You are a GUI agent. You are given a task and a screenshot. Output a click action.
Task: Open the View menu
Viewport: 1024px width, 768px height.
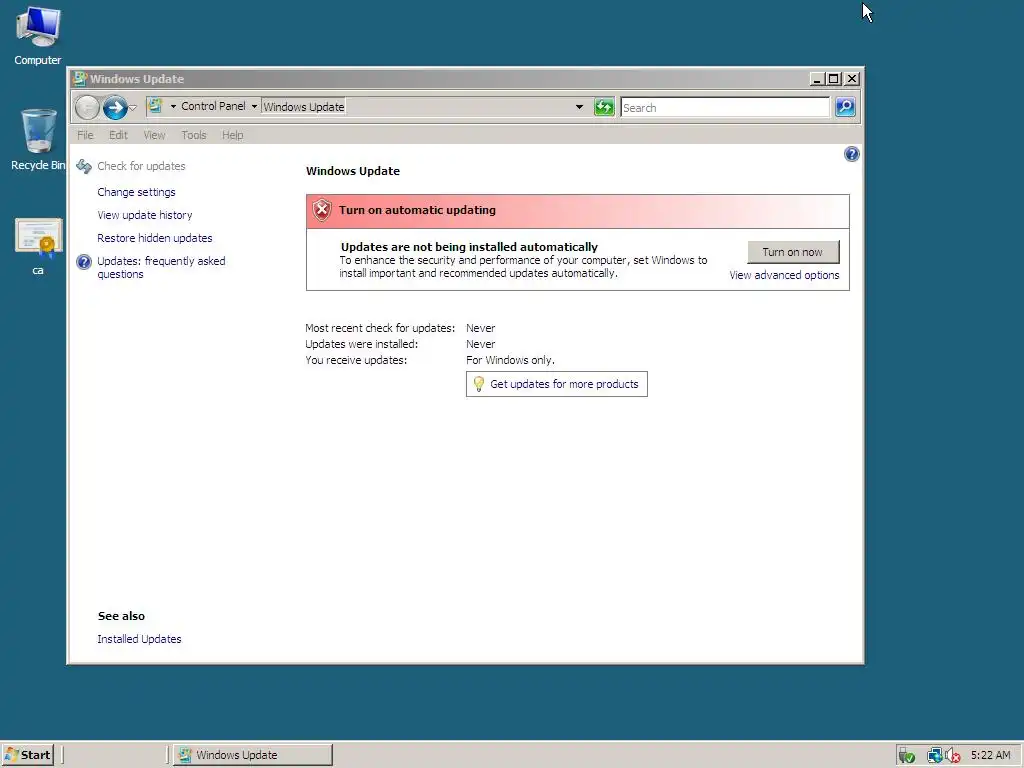point(154,135)
